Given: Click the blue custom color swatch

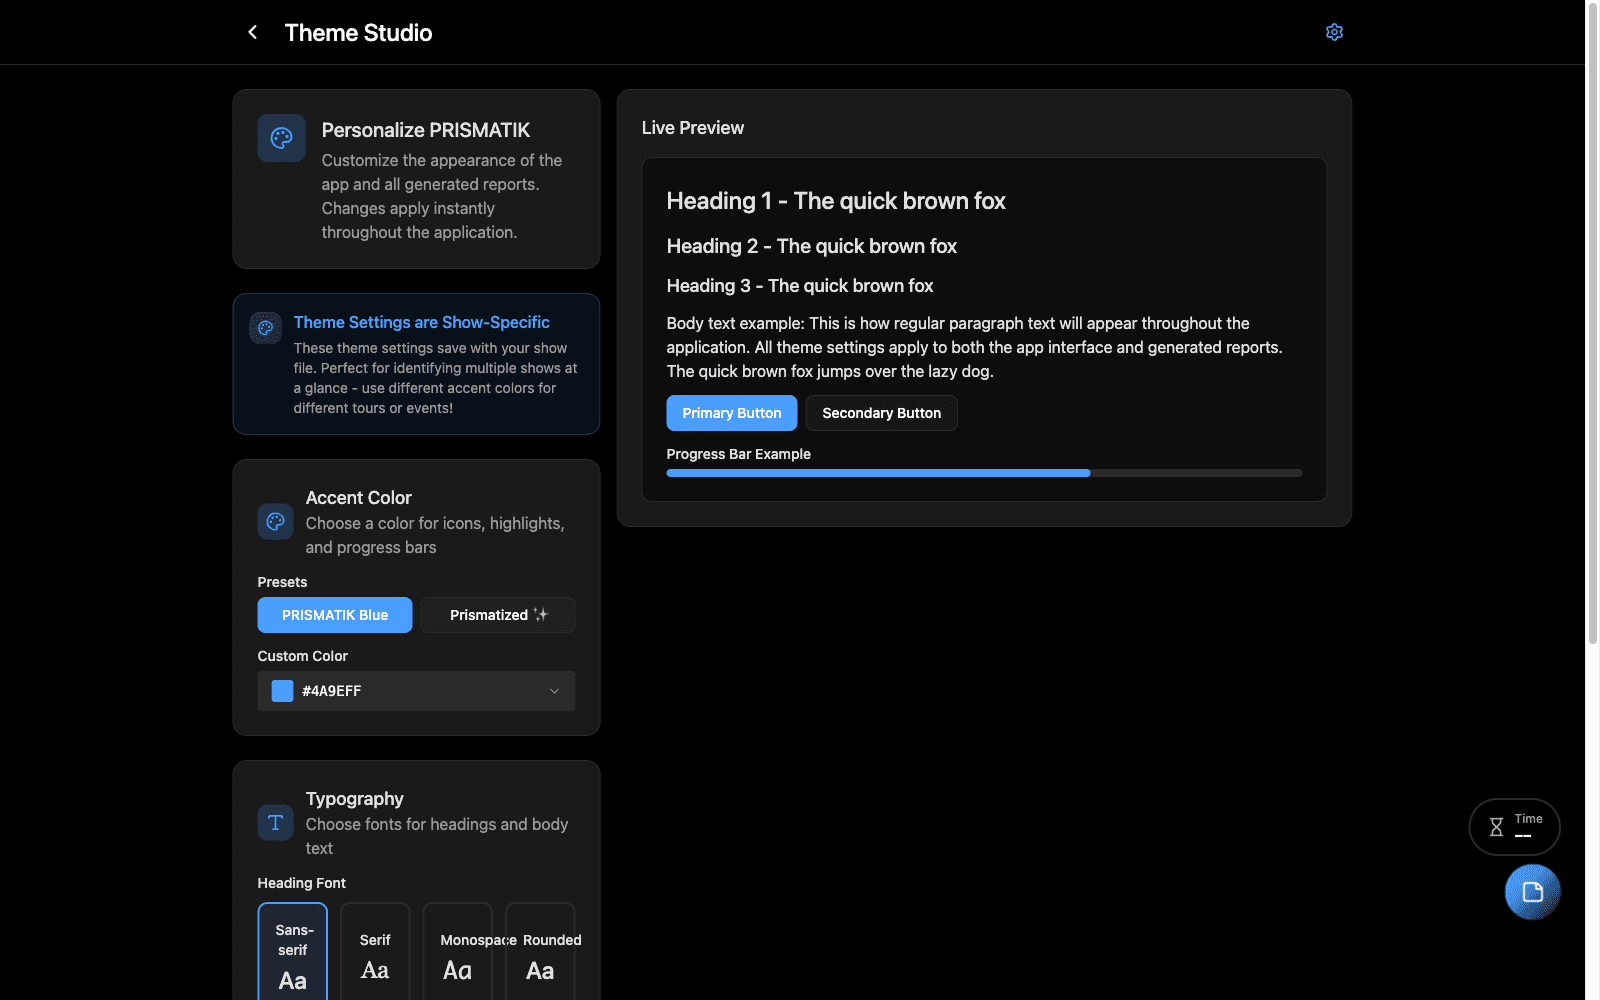Looking at the screenshot, I should pos(283,691).
